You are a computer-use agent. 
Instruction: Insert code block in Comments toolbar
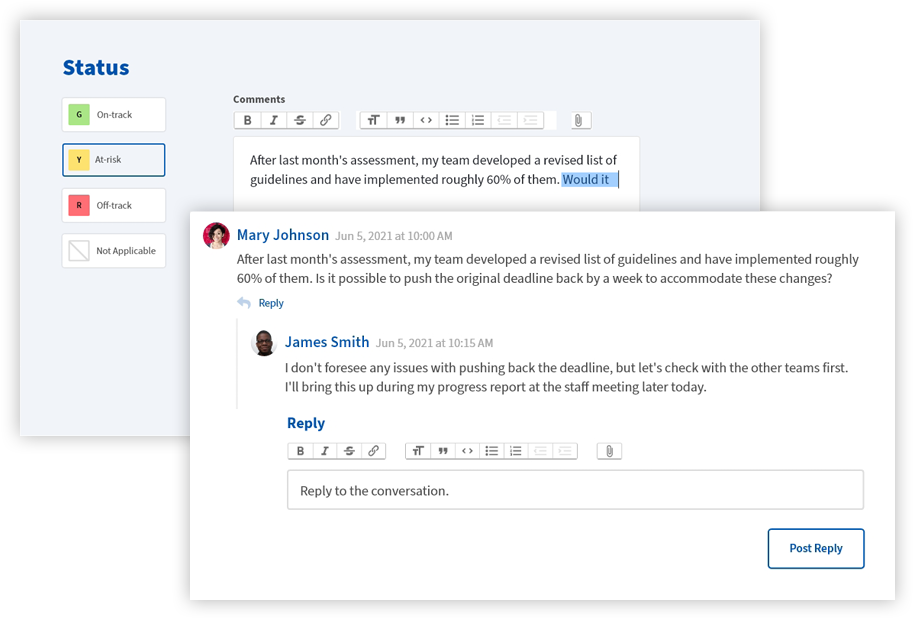[x=426, y=120]
